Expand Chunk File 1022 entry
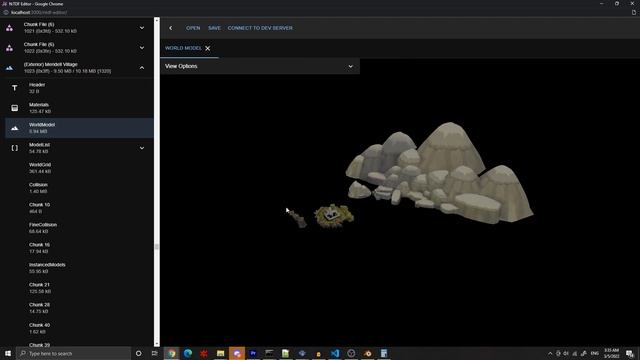The height and width of the screenshot is (360, 640). point(142,48)
